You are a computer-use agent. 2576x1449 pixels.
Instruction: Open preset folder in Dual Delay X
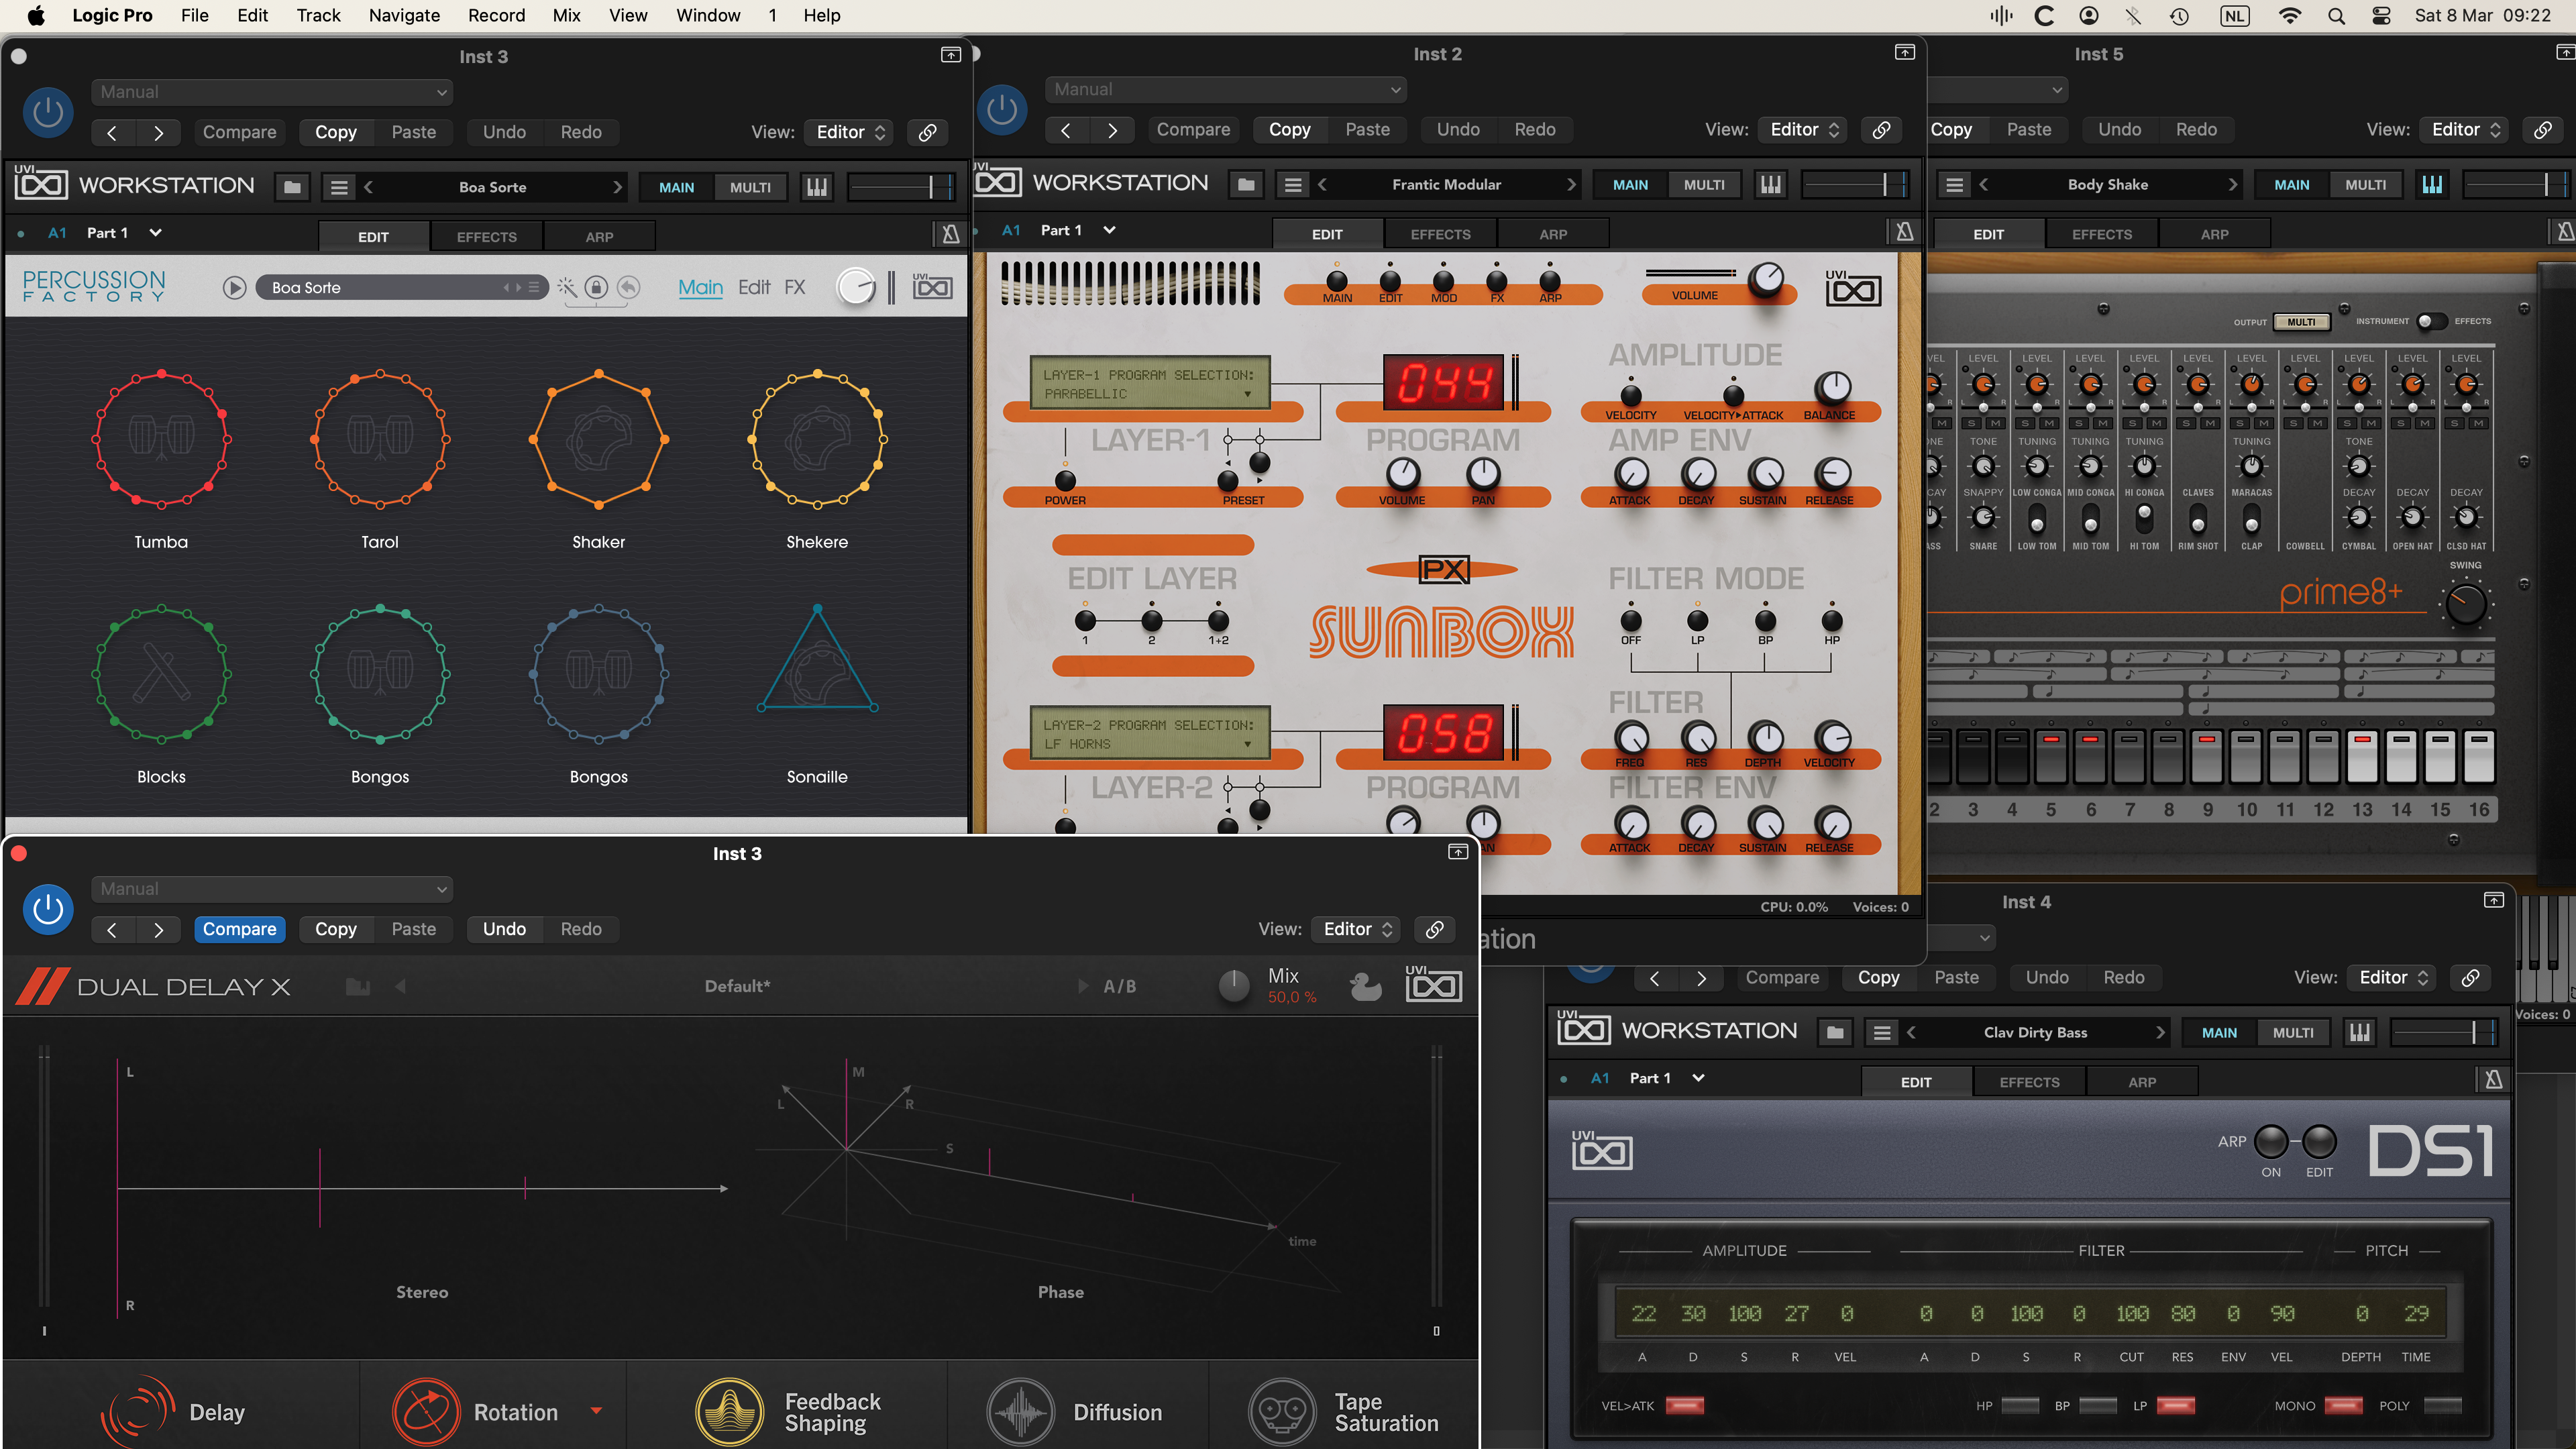(358, 987)
